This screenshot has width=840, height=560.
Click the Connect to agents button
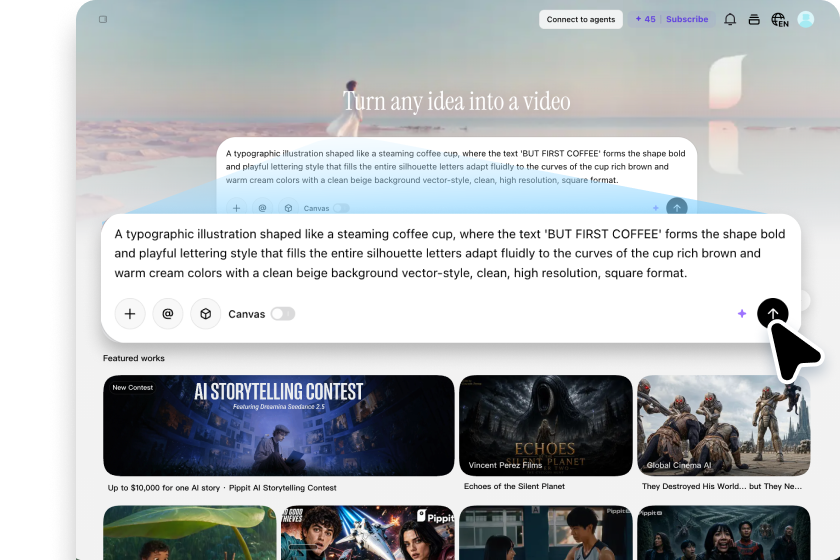click(x=581, y=19)
